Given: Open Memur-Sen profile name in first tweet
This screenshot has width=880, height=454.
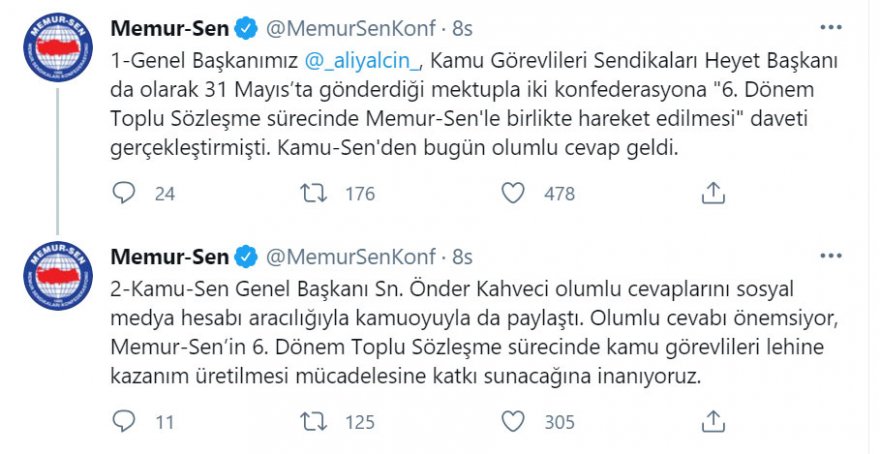Looking at the screenshot, I should [x=169, y=28].
